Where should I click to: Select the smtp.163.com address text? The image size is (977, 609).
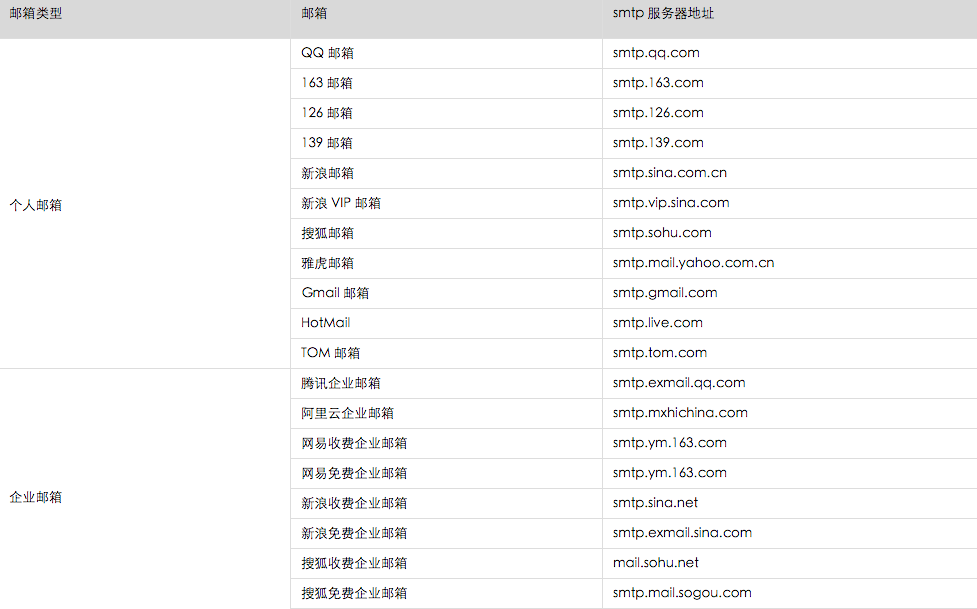coord(658,83)
